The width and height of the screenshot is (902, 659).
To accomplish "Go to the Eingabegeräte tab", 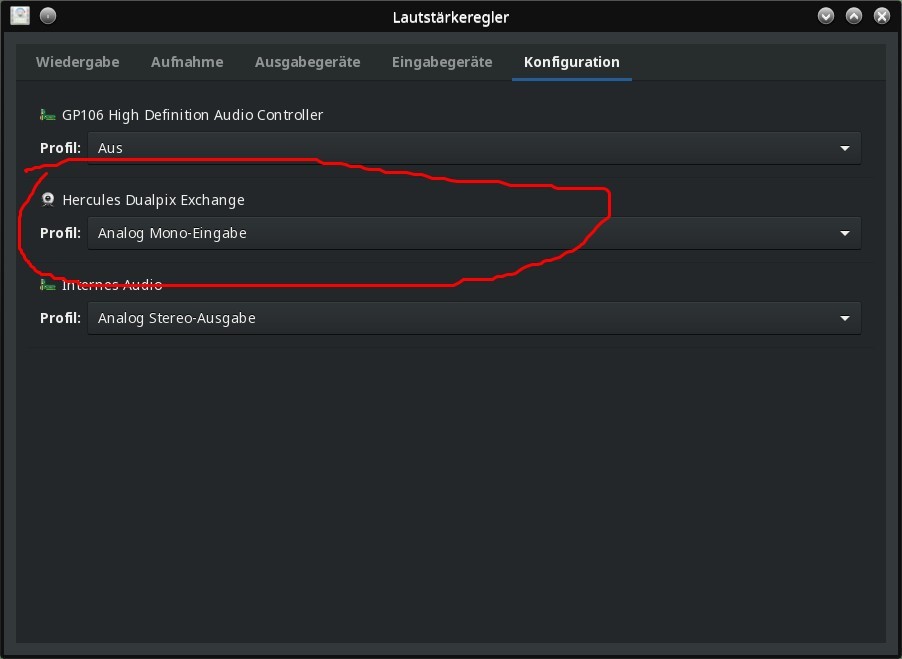I will coord(442,62).
